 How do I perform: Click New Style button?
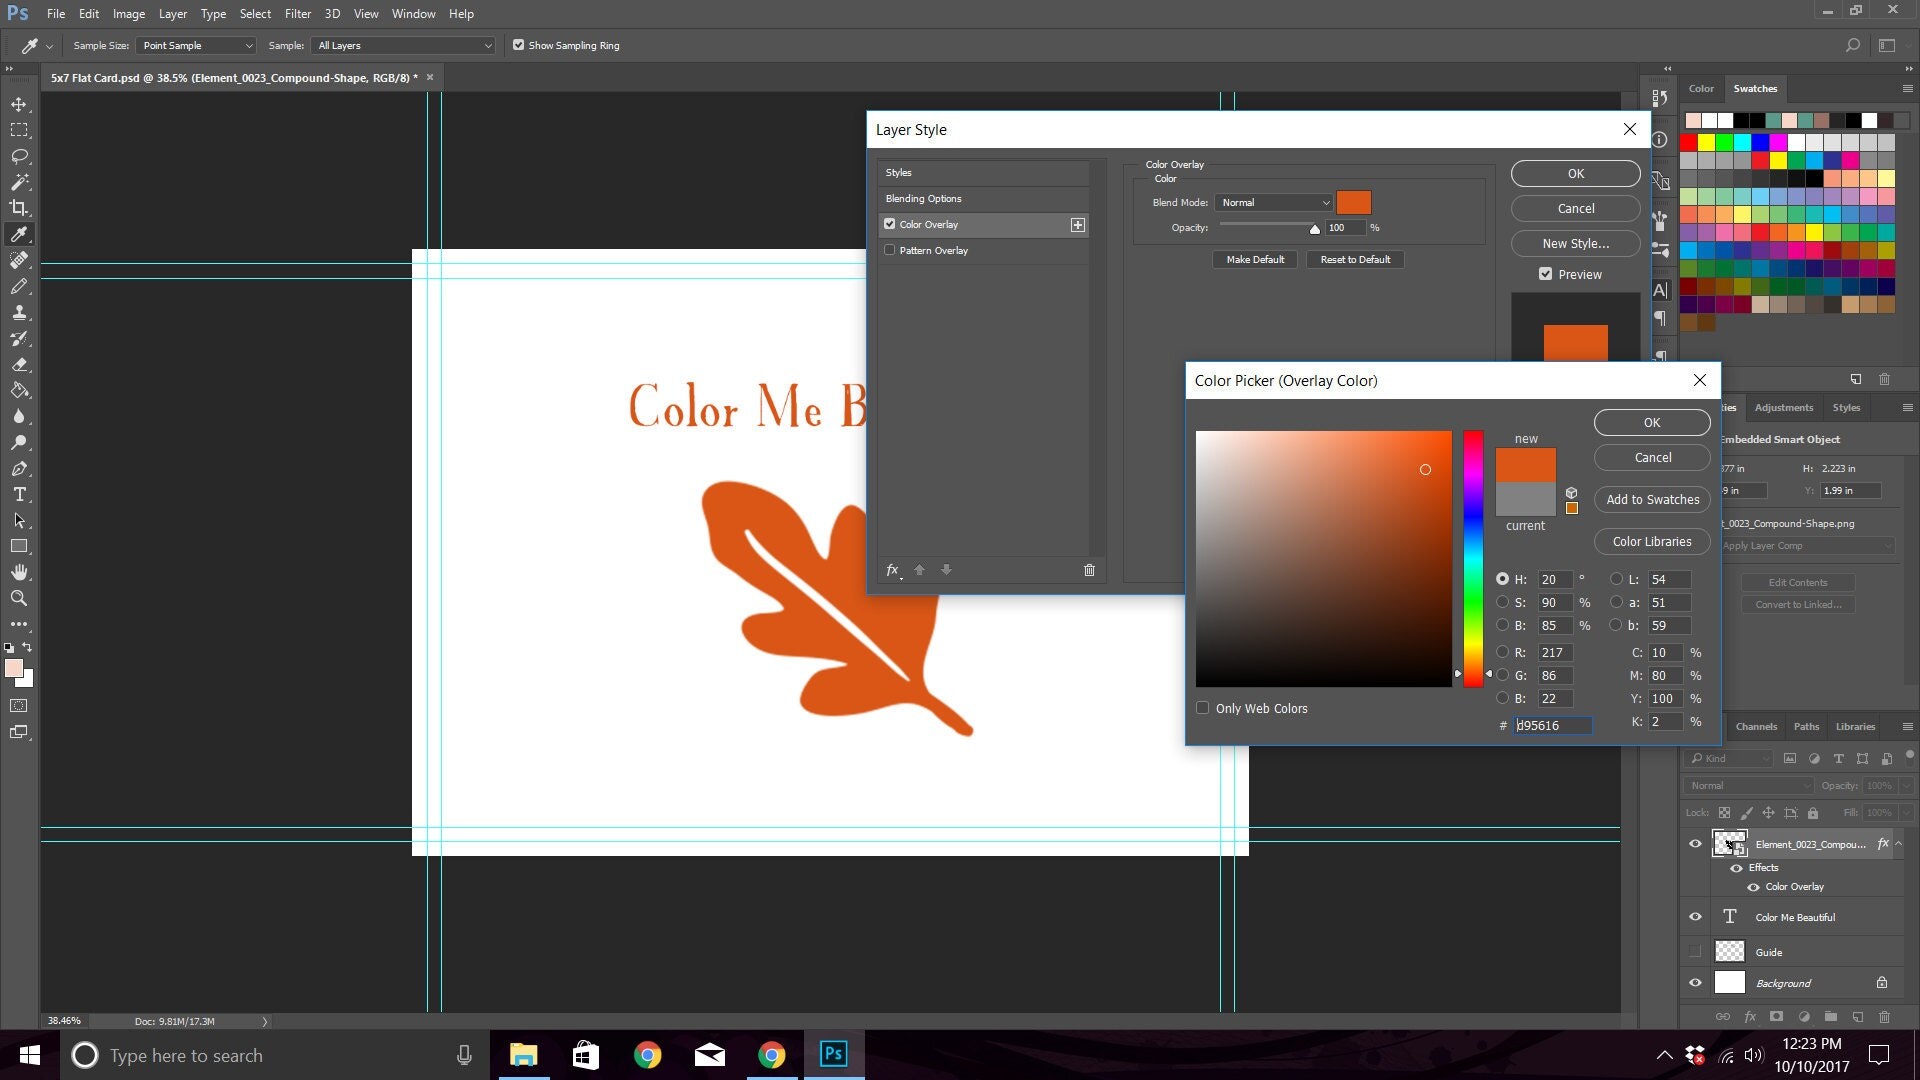click(1576, 244)
